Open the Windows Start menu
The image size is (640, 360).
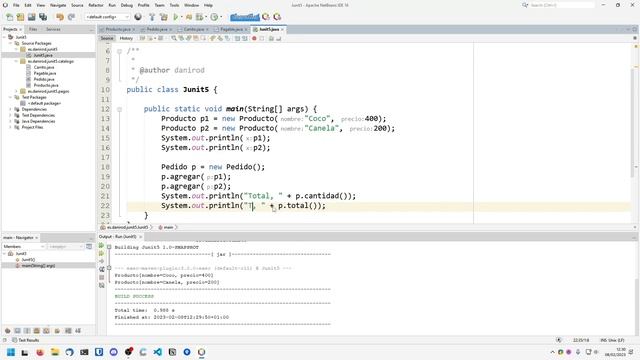point(11,352)
